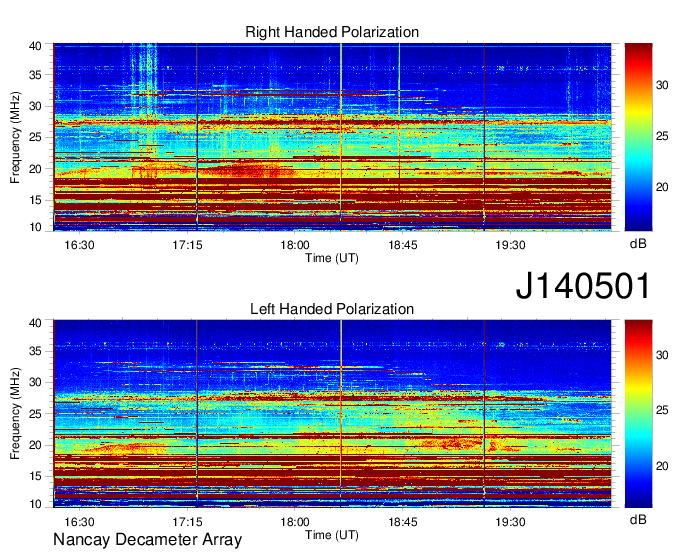This screenshot has width=680, height=552.
Task: Click the "Left Handed Polarization" title
Action: [x=332, y=309]
